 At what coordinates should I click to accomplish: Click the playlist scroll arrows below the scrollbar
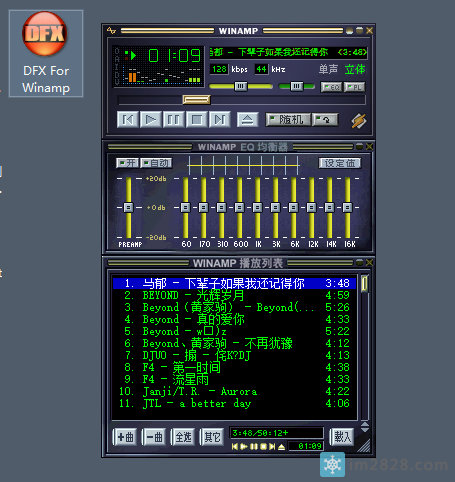(x=365, y=427)
